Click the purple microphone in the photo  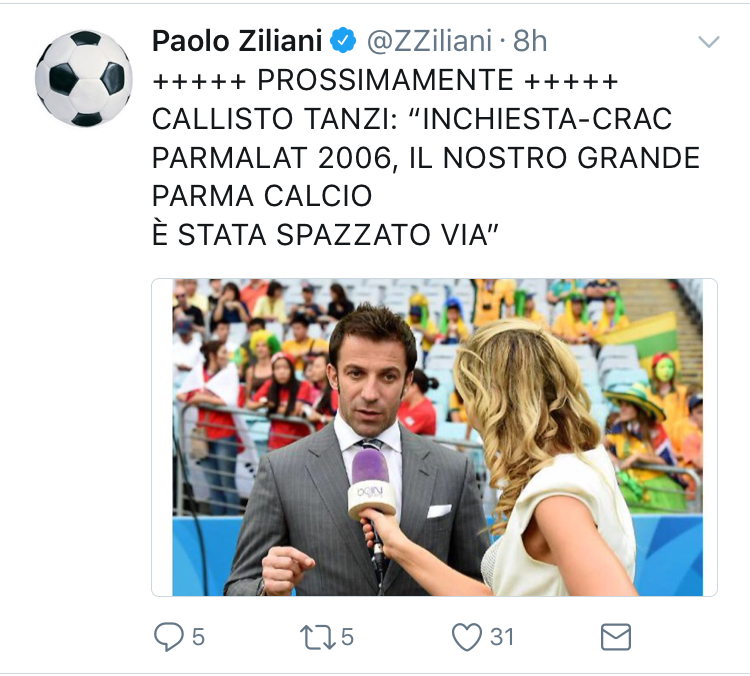point(372,484)
